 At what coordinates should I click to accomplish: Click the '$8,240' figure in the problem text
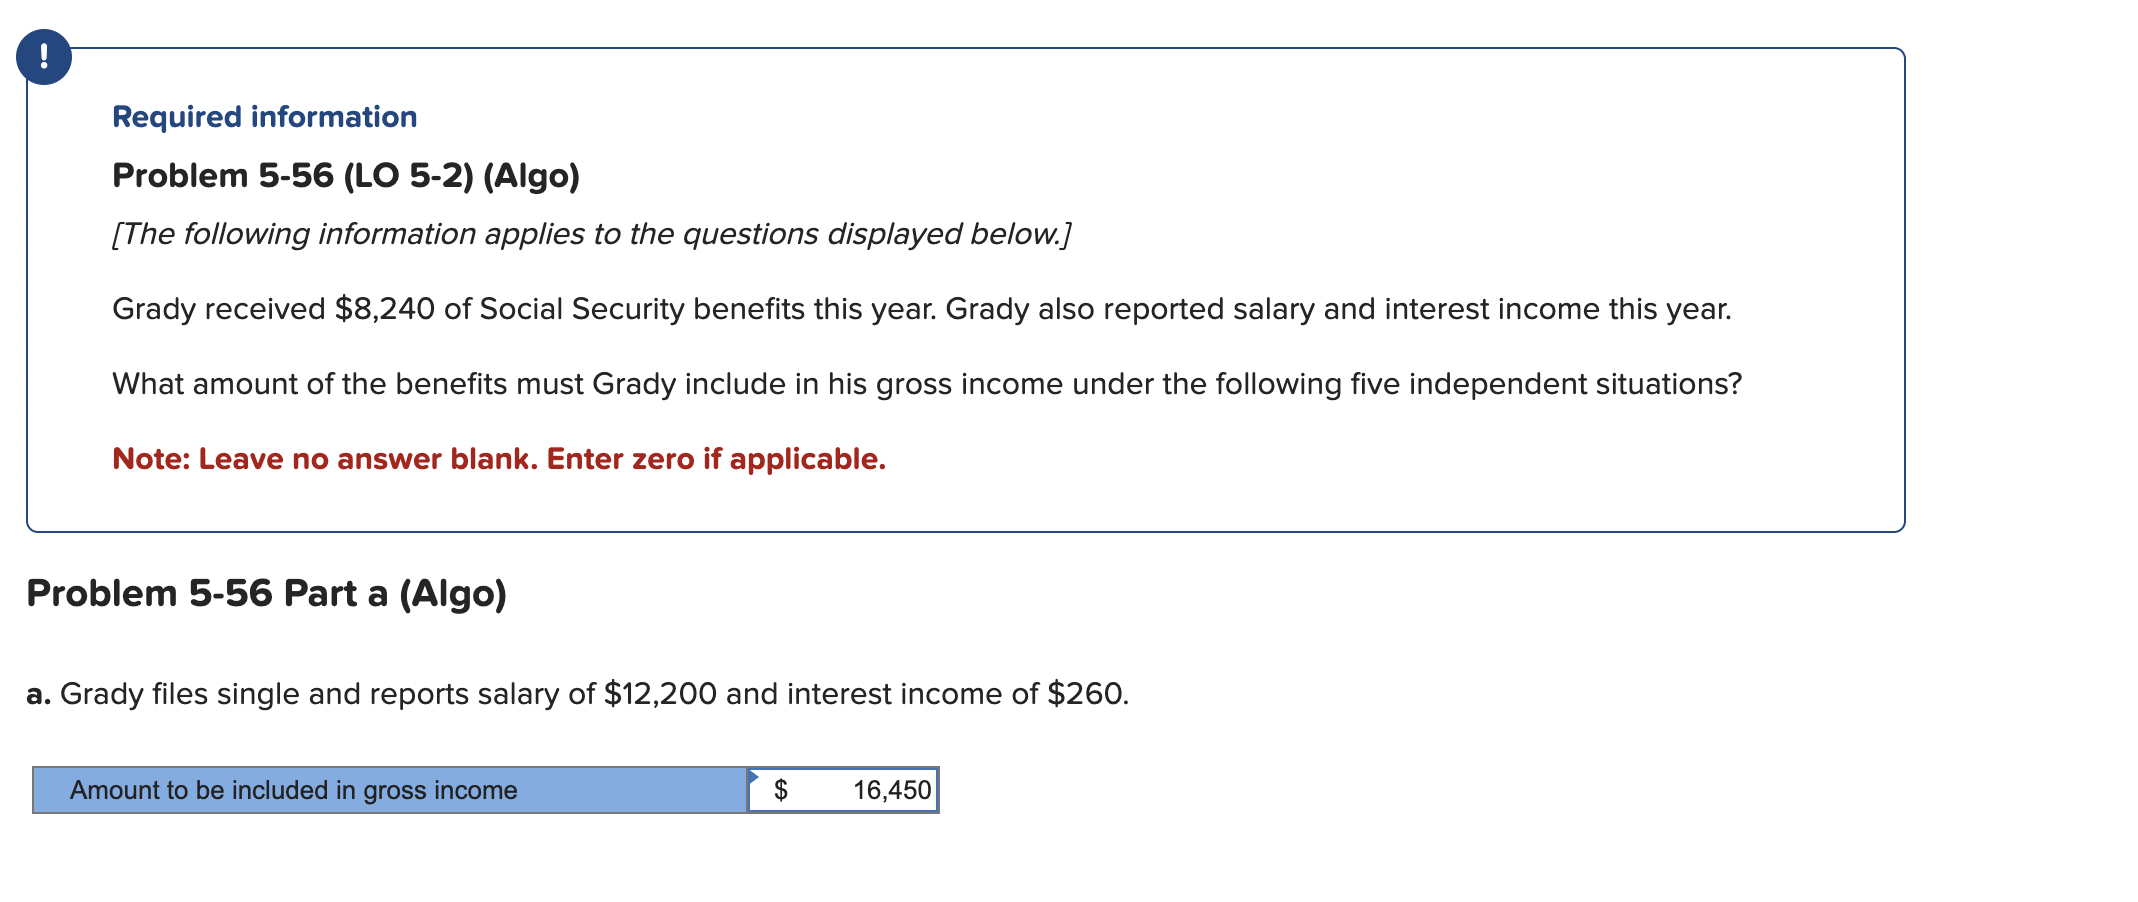click(x=383, y=309)
